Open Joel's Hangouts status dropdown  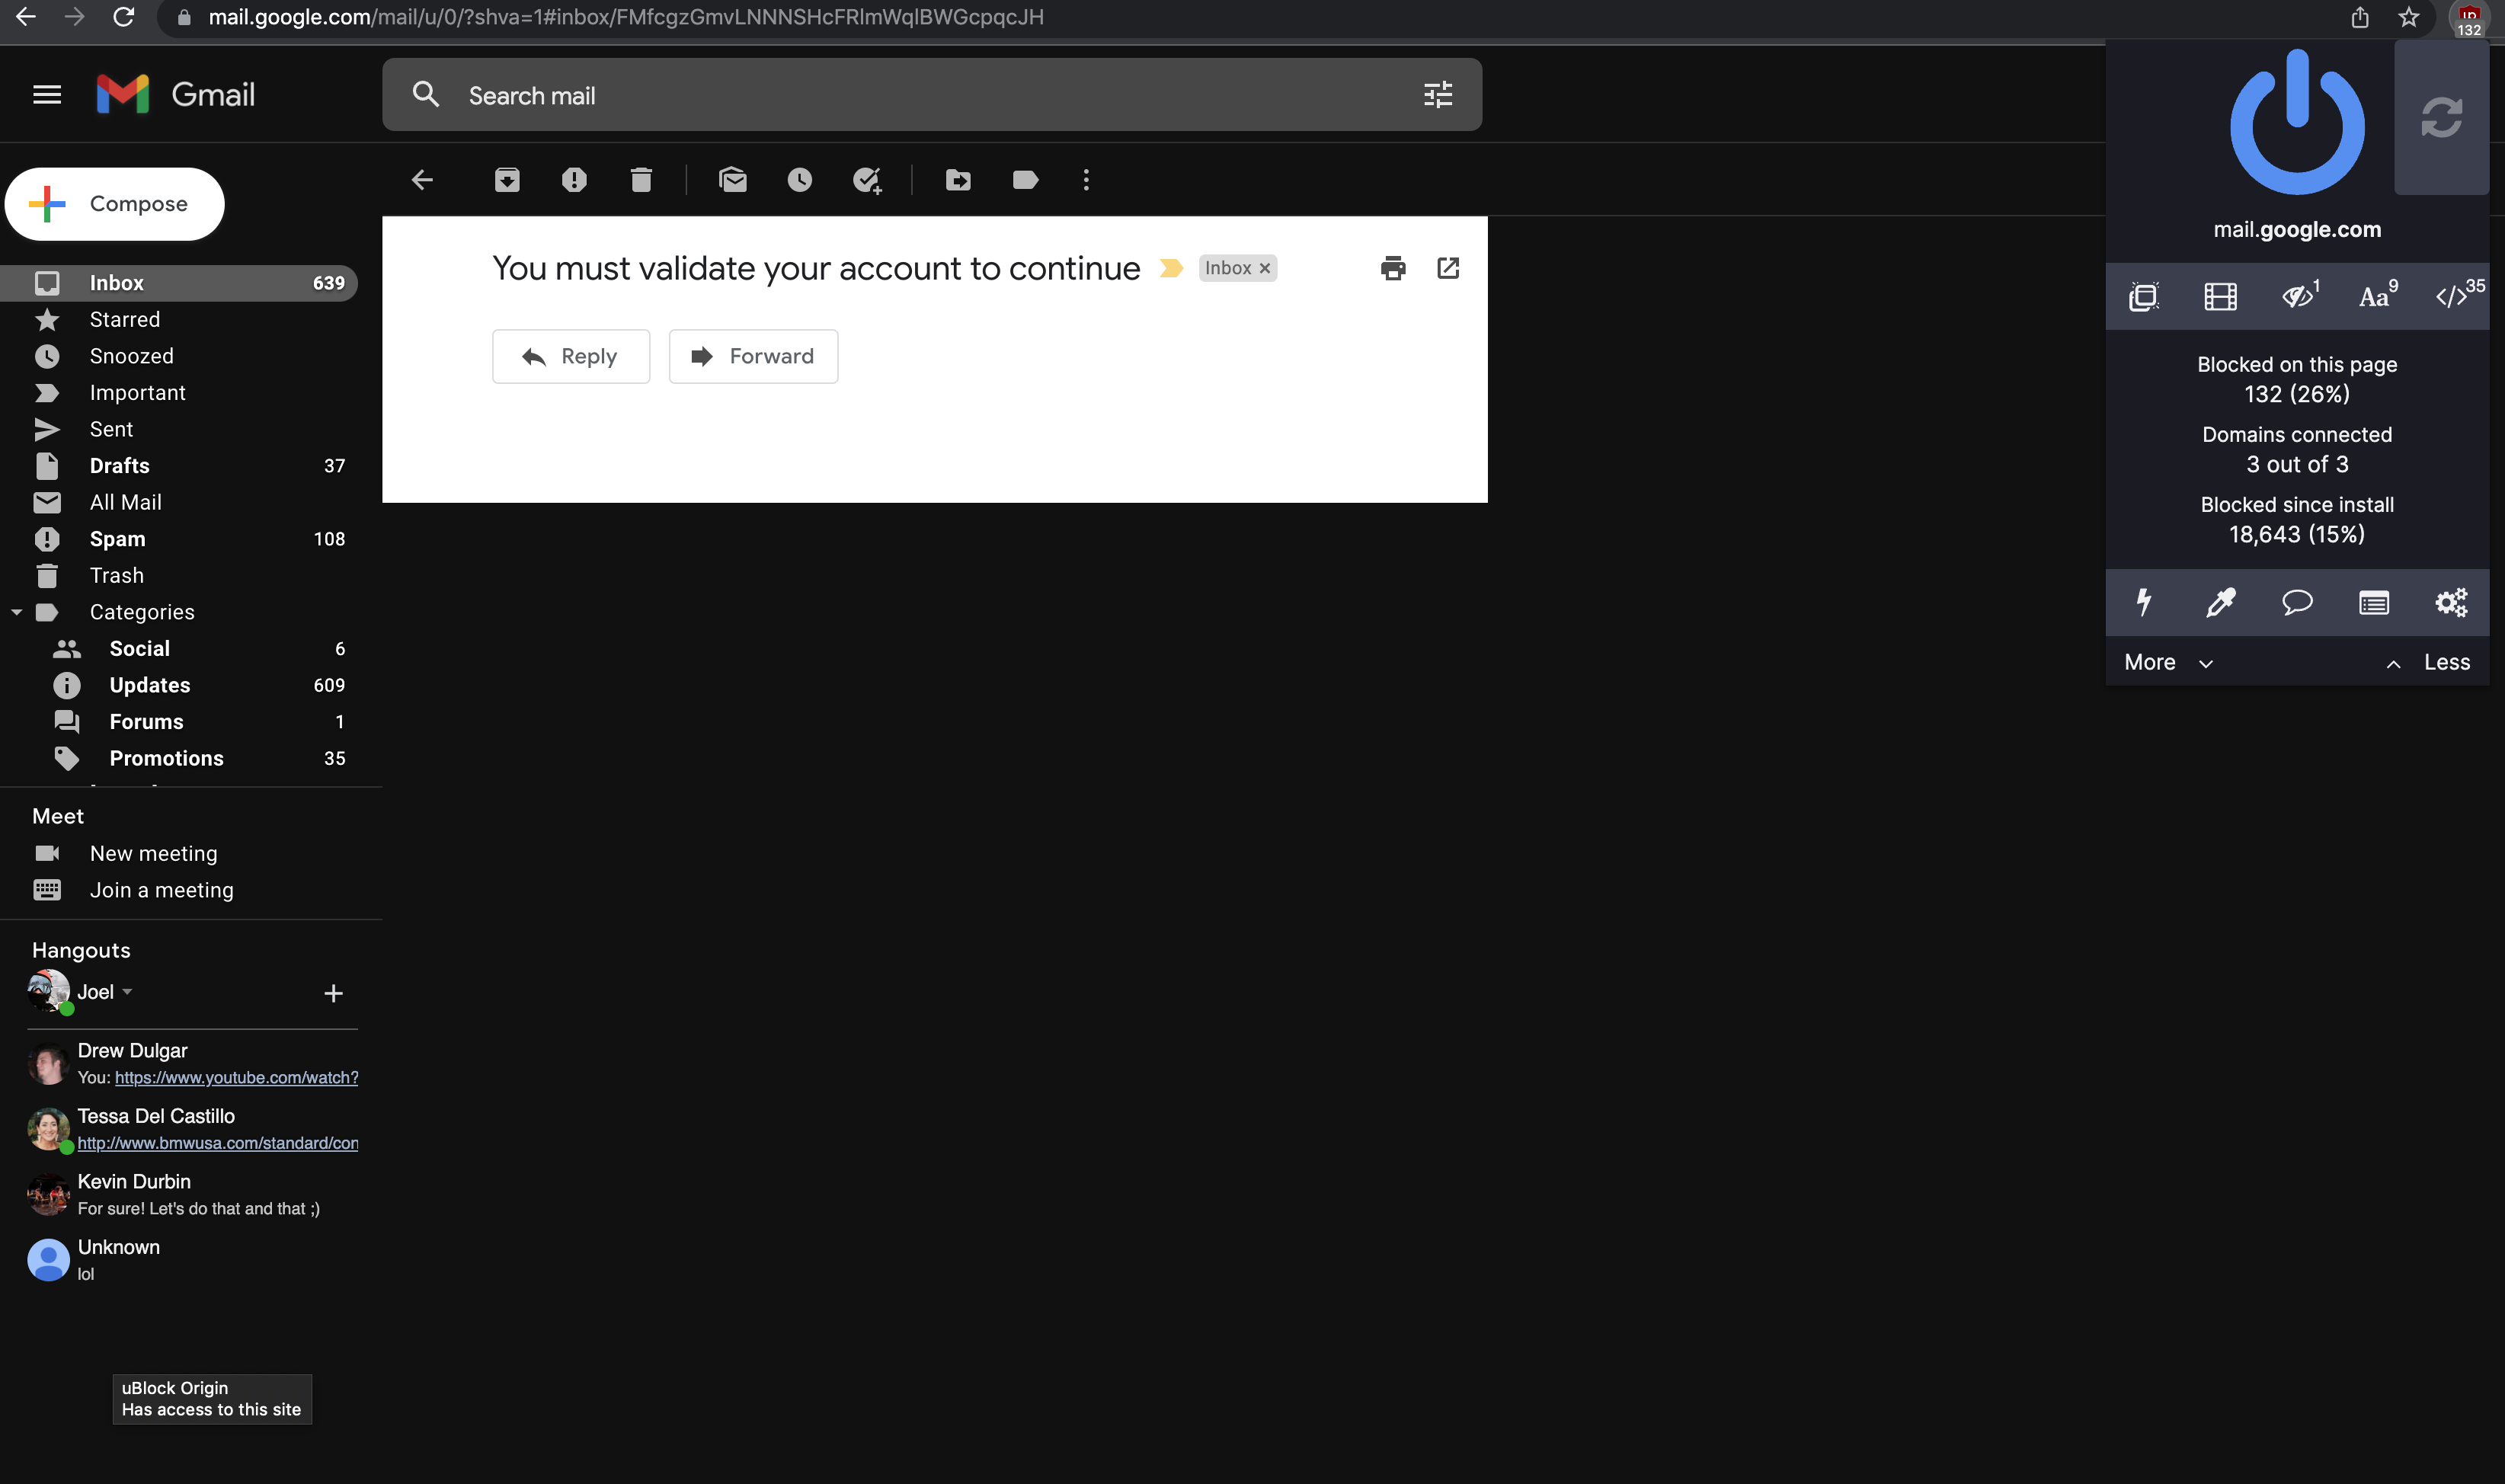[x=128, y=992]
